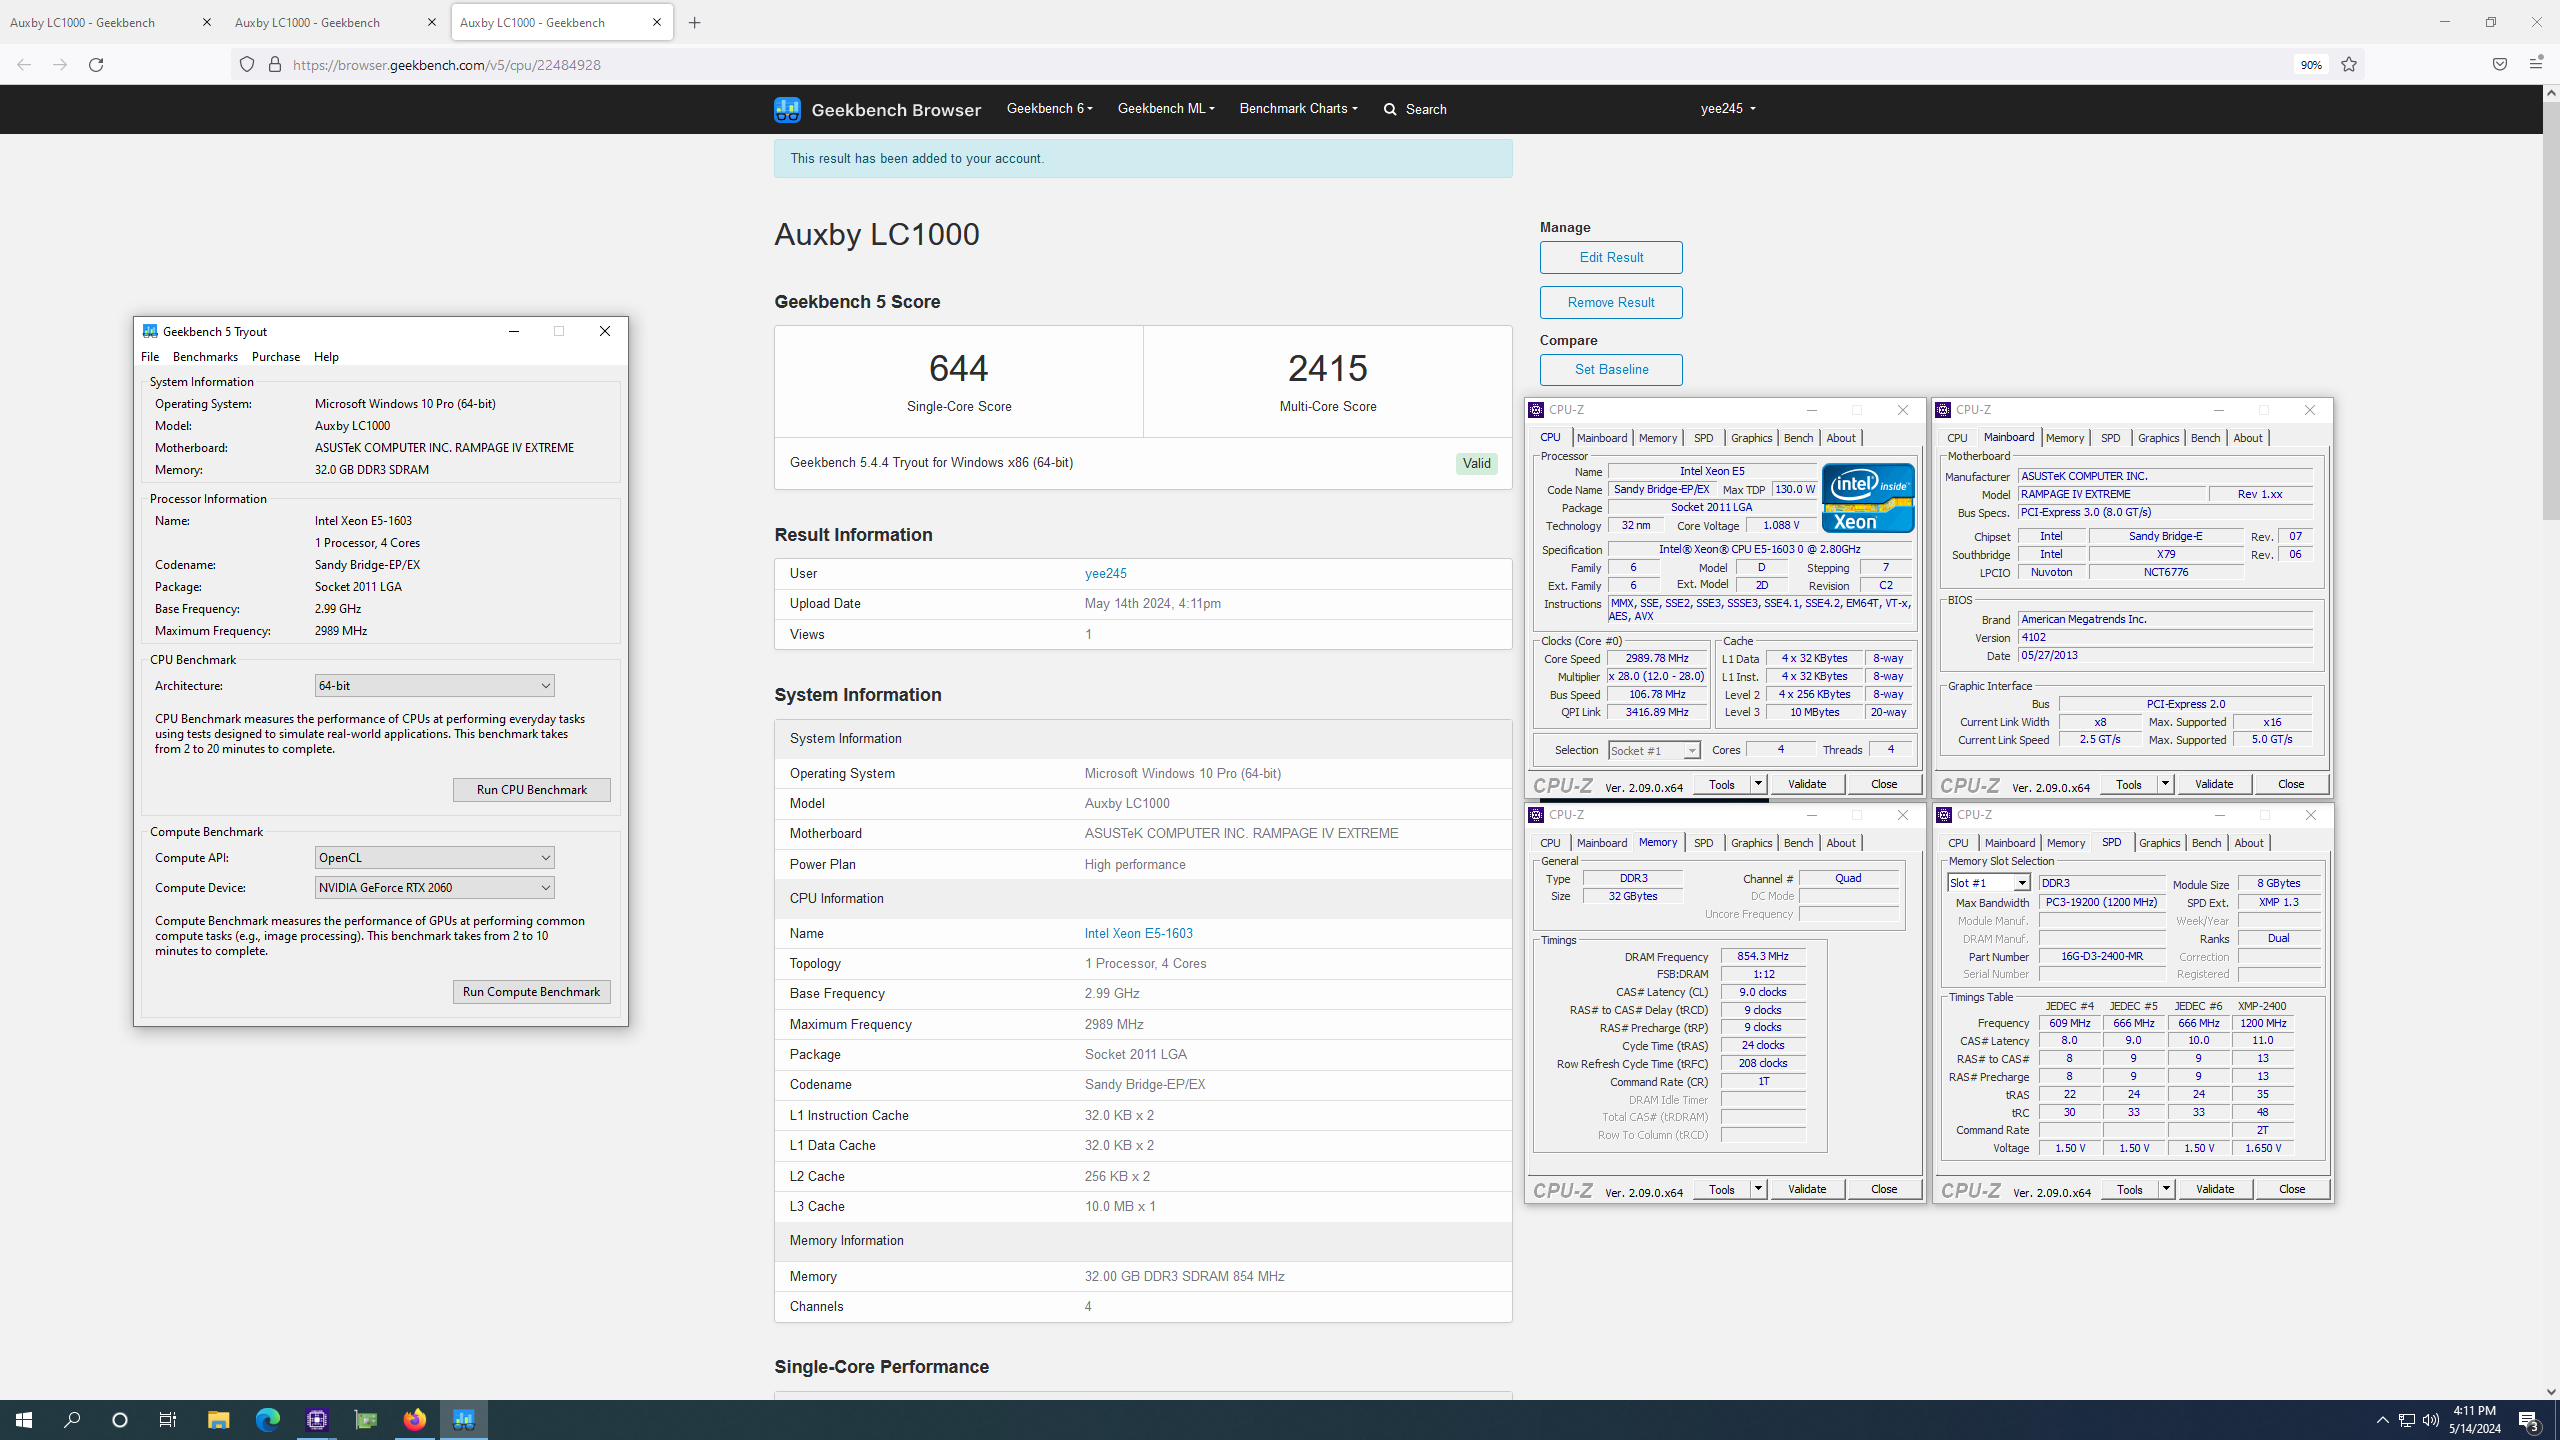
Task: Open the Compute API OpenCL dropdown
Action: [x=434, y=858]
